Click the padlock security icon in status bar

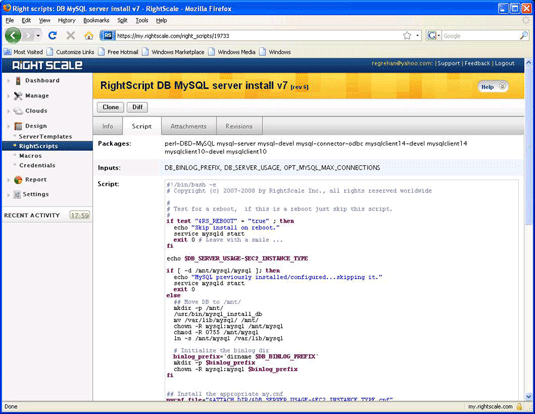click(519, 406)
